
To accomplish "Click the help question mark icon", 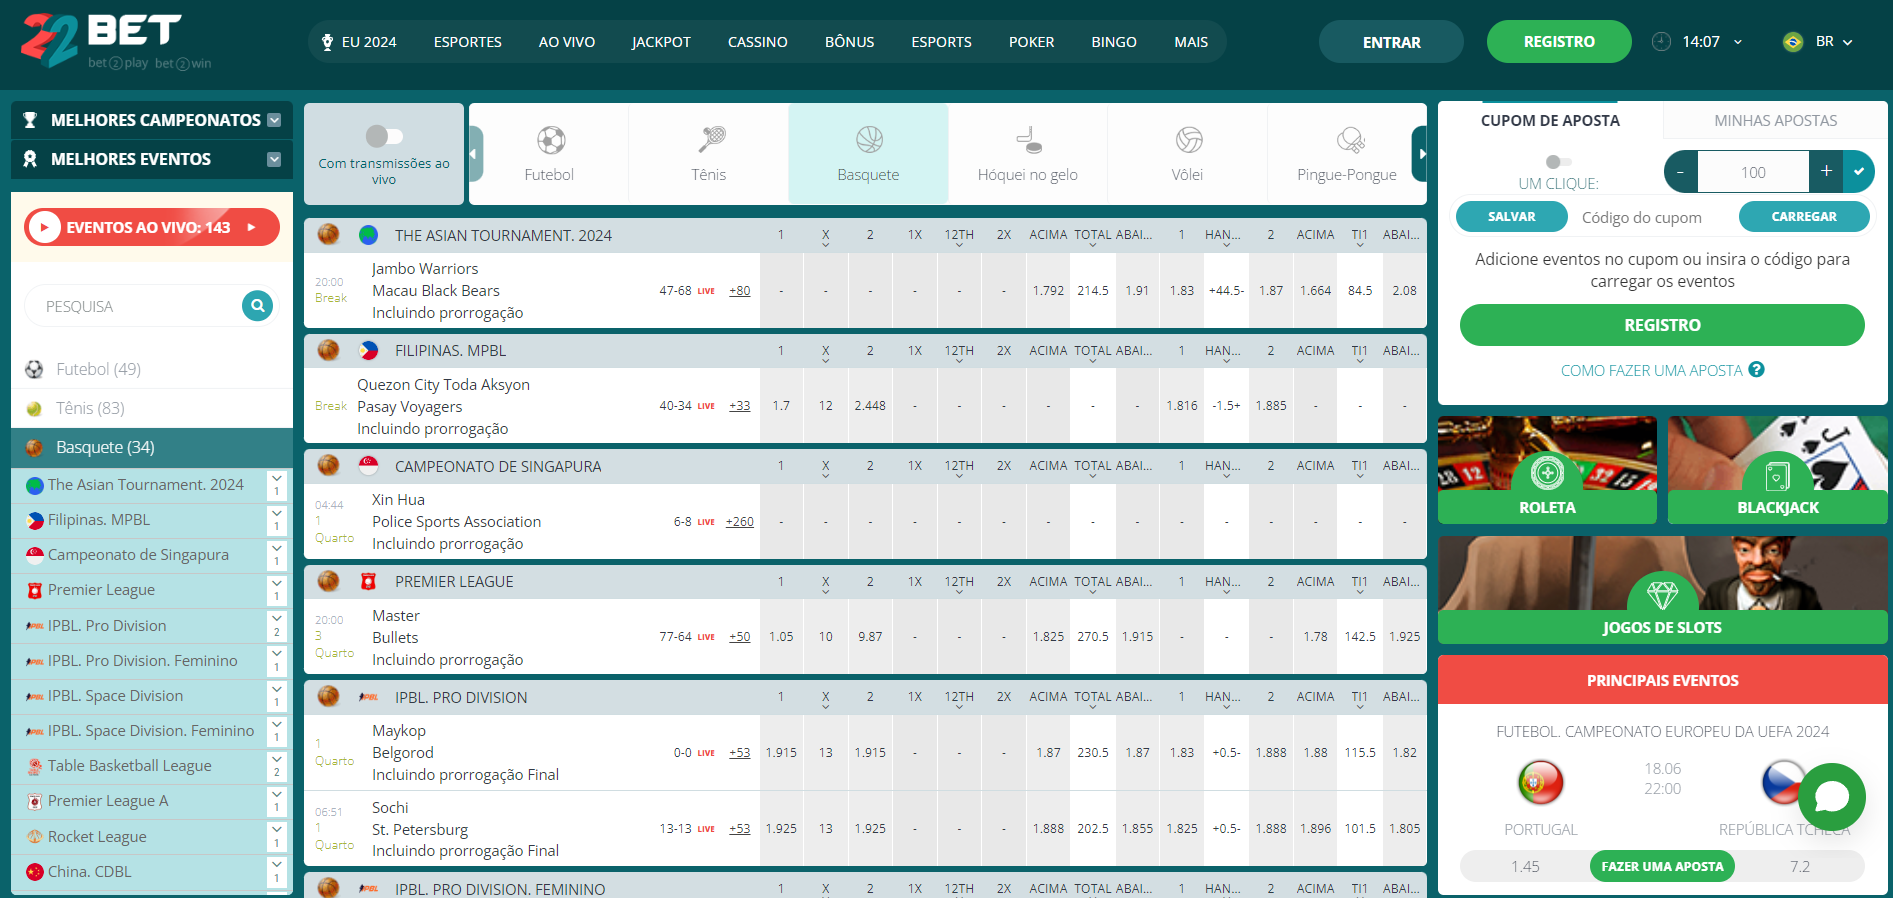I will pos(1757,370).
